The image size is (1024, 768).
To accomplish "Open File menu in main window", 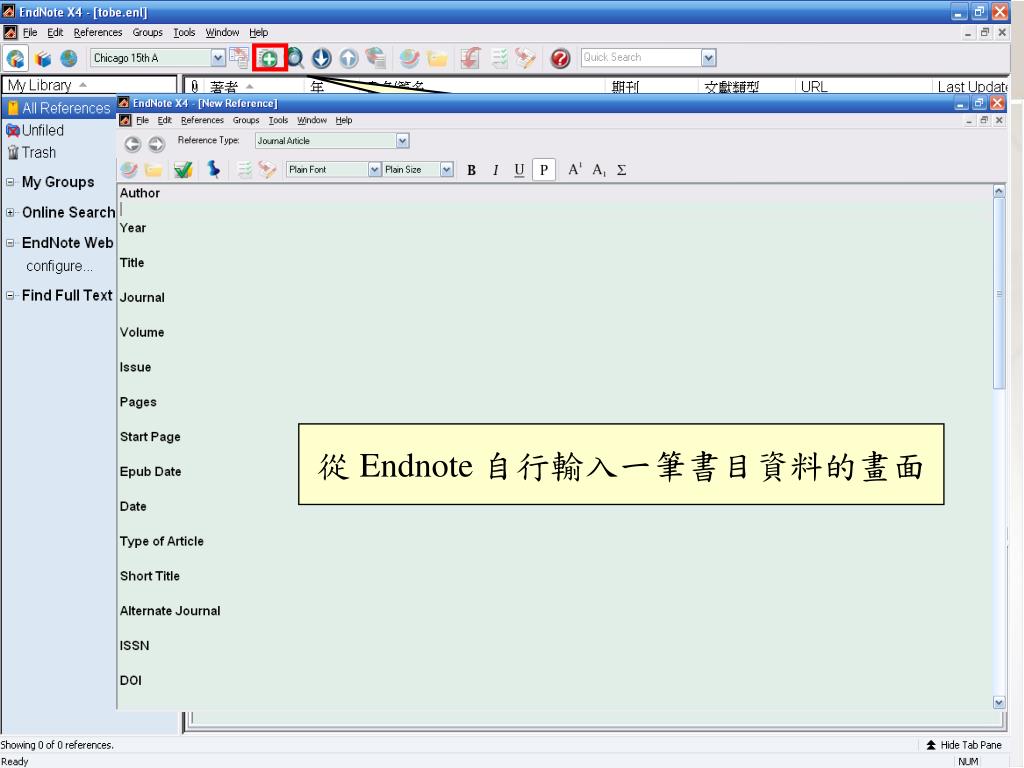I will point(30,32).
